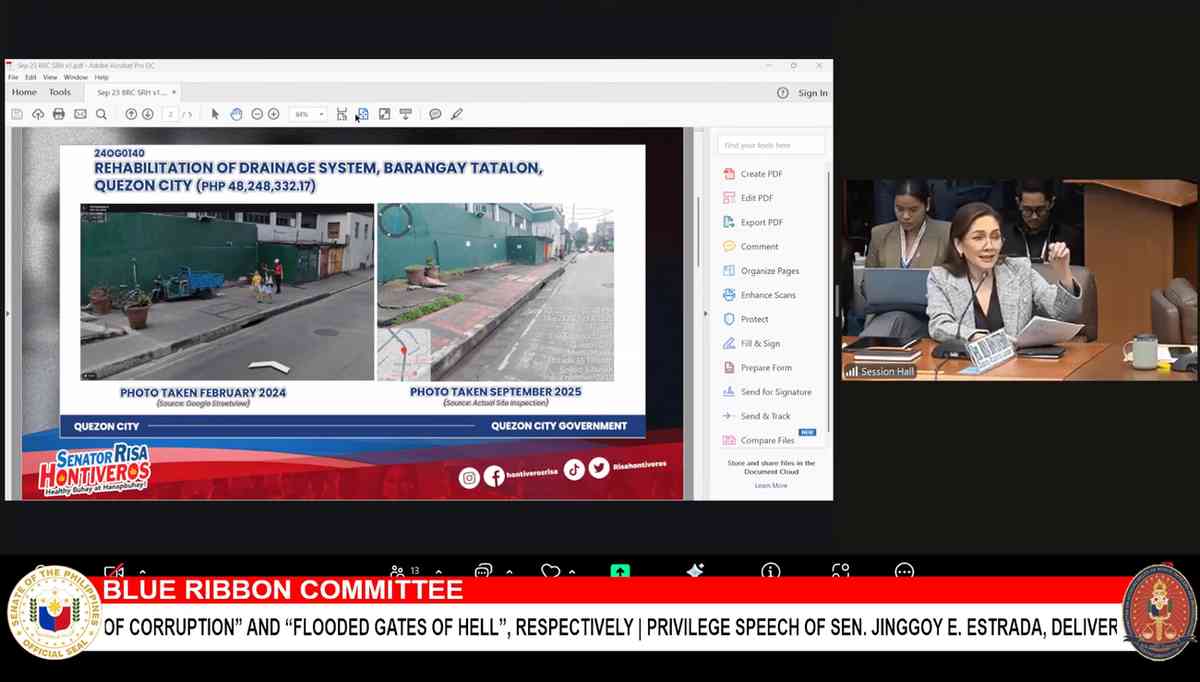Open the zoom percentage dropdown
The height and width of the screenshot is (682, 1200).
click(x=320, y=113)
